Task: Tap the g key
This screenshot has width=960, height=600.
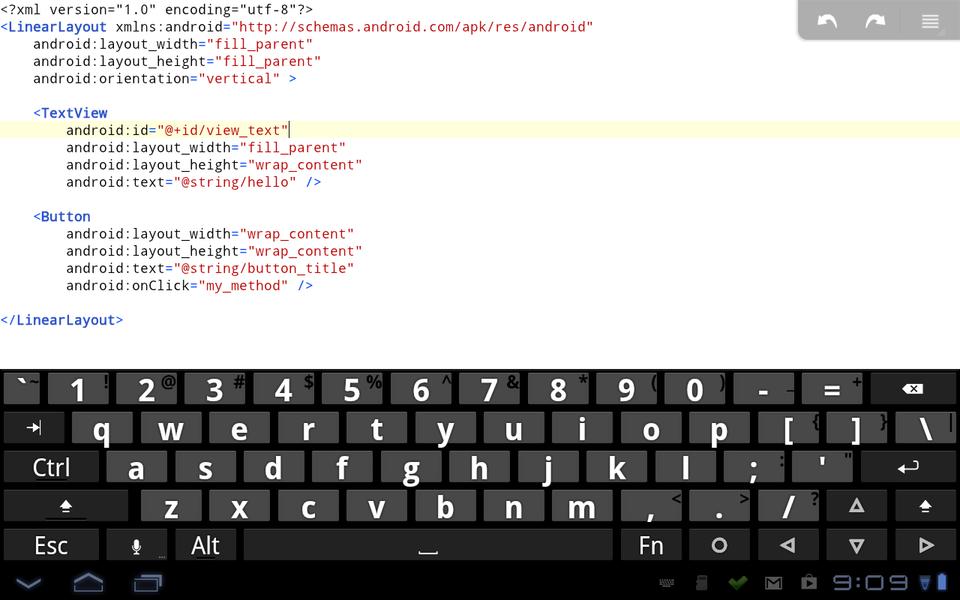Action: pos(411,467)
